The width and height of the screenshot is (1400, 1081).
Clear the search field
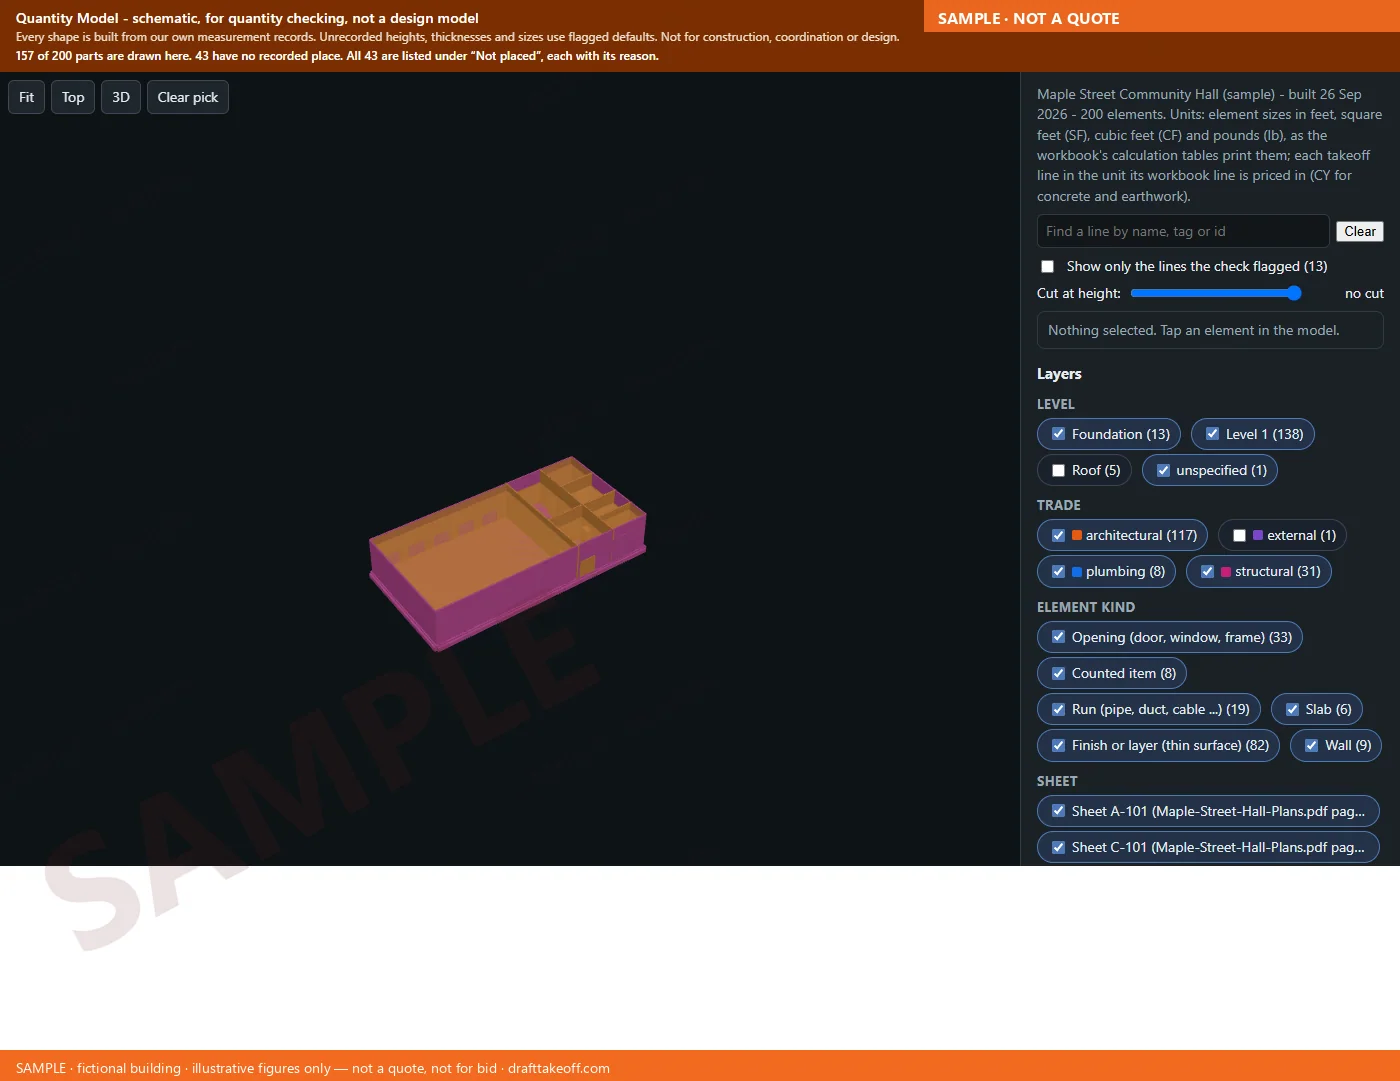[x=1360, y=231]
